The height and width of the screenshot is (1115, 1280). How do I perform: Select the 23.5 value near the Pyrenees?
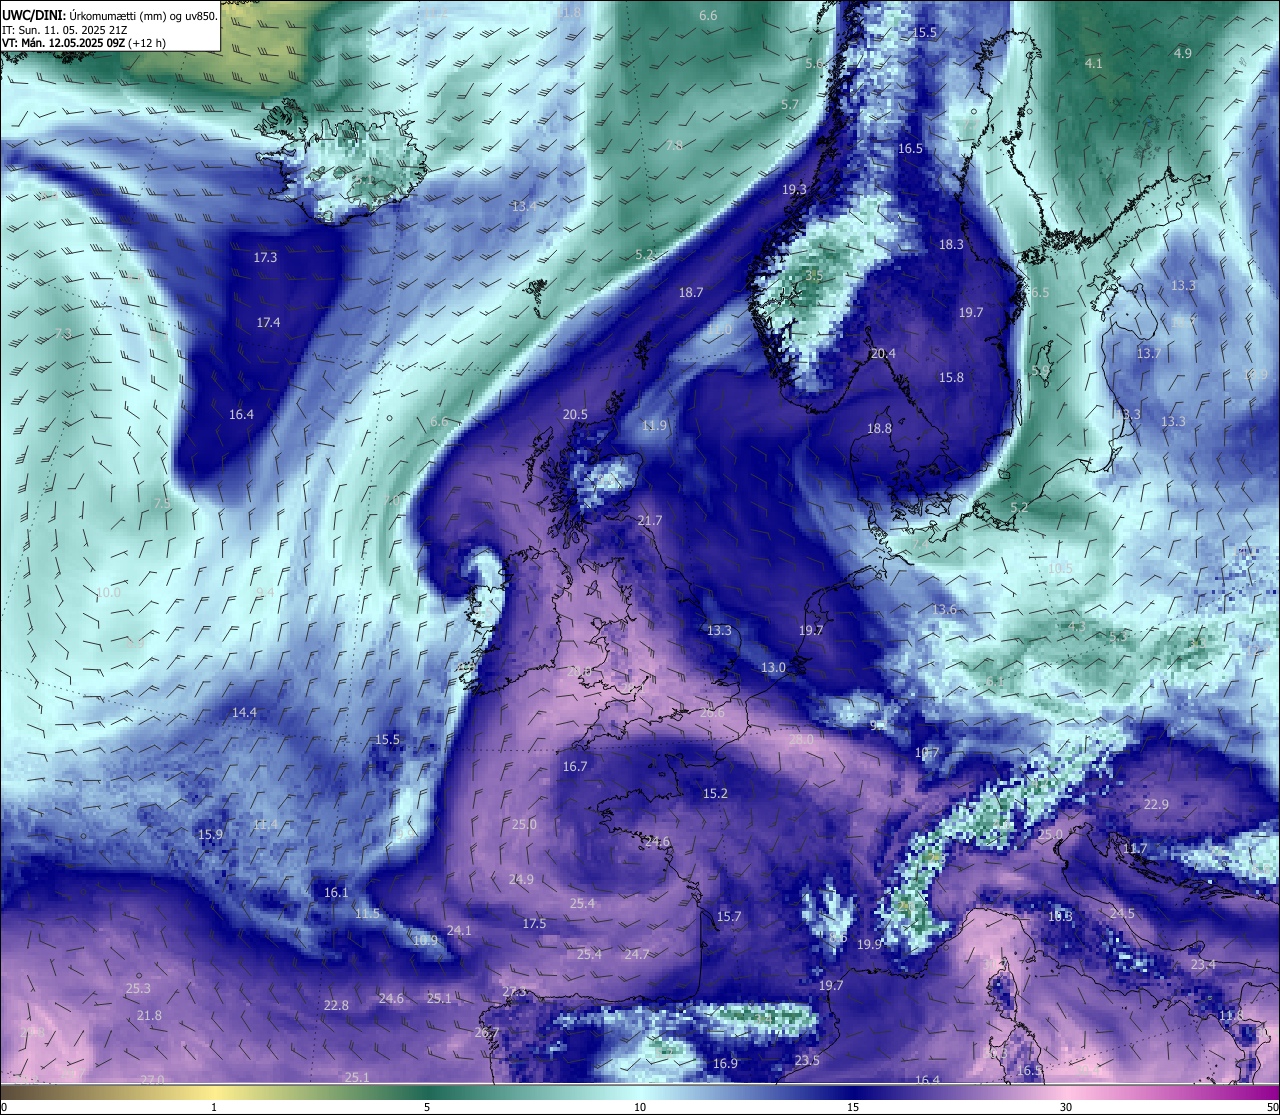[x=807, y=1060]
